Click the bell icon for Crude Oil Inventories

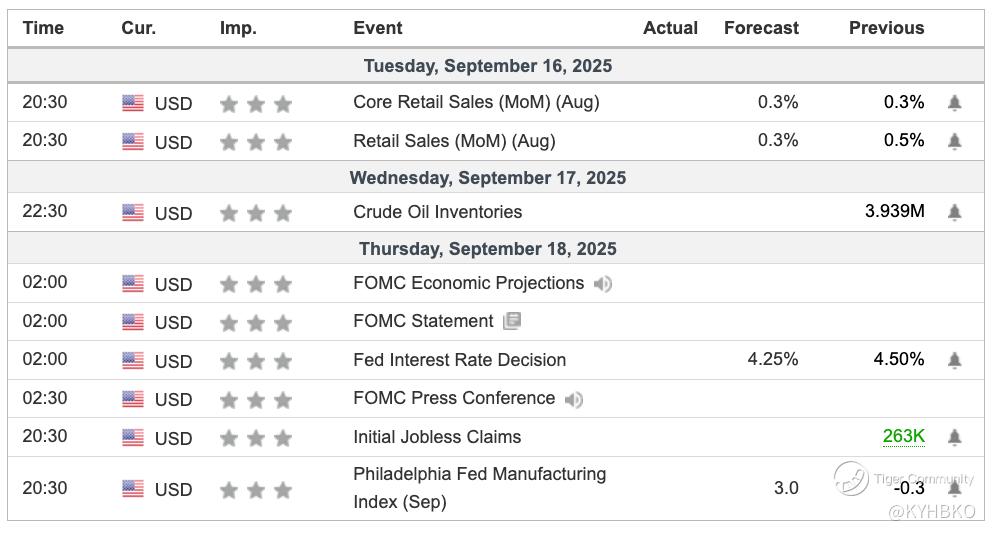coord(955,212)
